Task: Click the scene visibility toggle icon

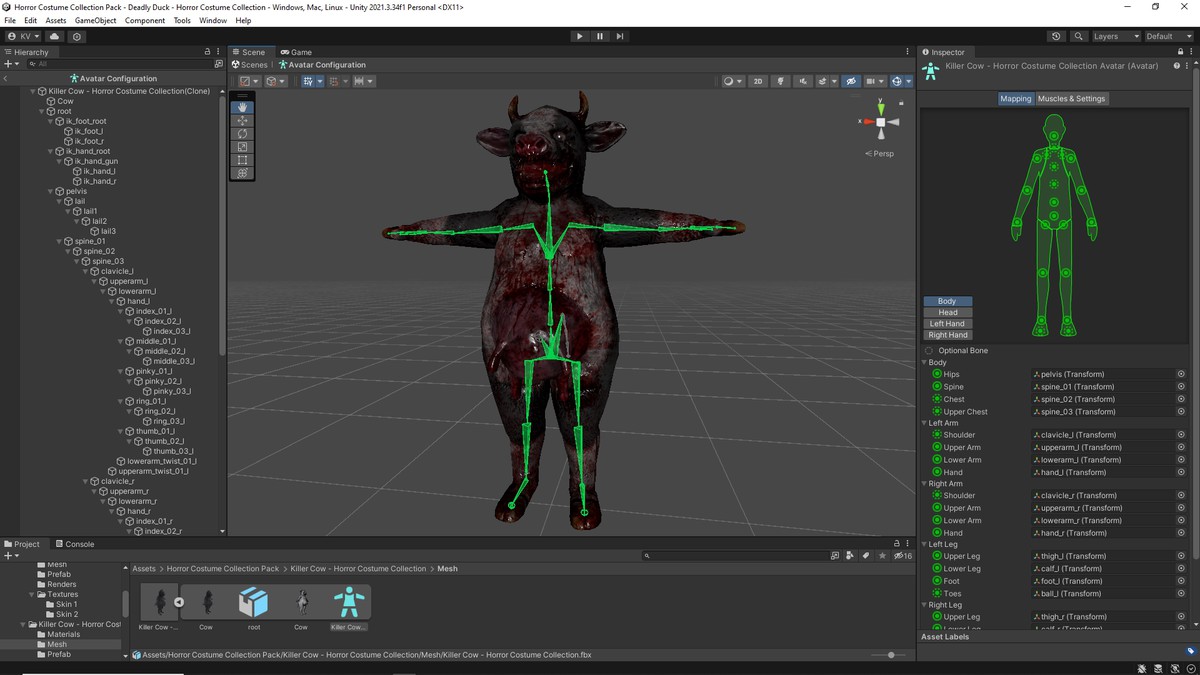Action: (x=852, y=81)
